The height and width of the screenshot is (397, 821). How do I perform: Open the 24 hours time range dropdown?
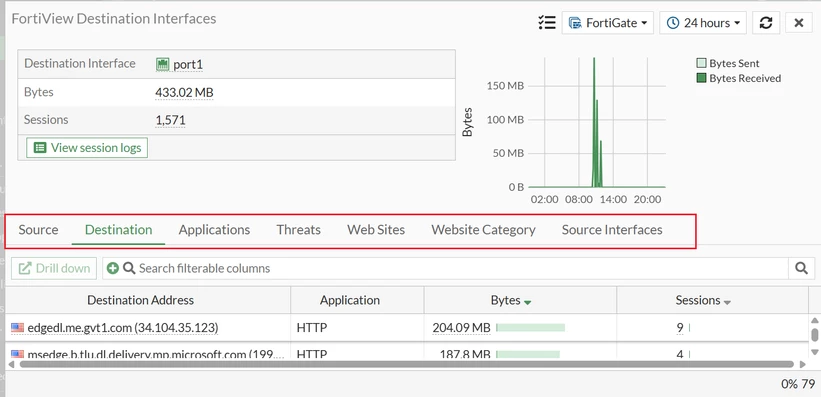pos(703,23)
